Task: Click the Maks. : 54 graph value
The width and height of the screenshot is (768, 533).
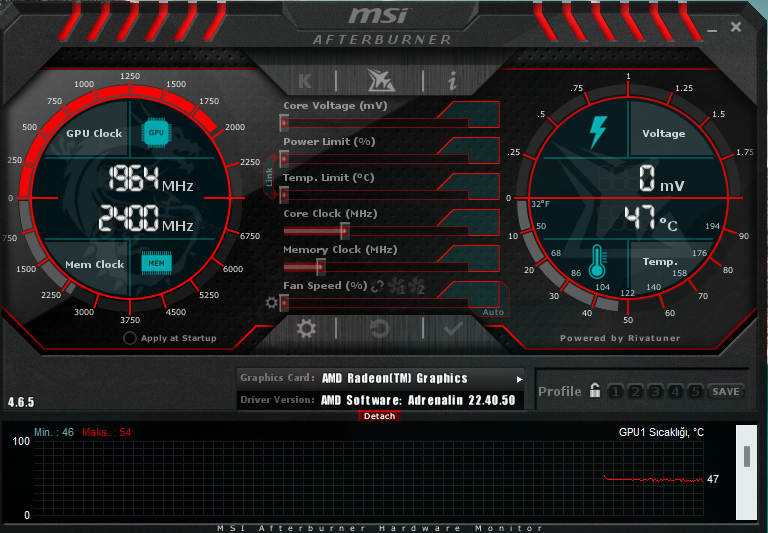Action: tap(107, 432)
